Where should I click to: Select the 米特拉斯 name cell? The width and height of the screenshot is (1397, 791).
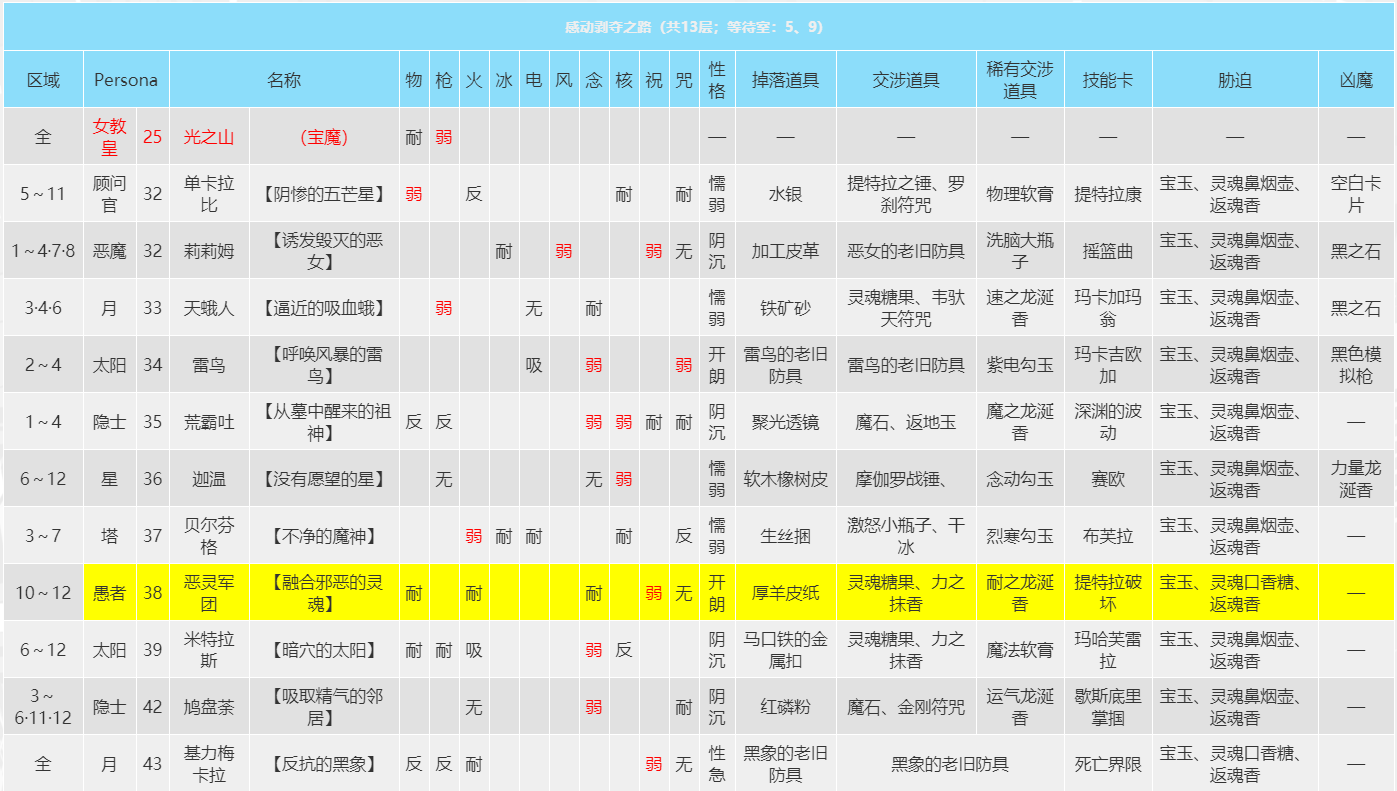pos(209,650)
